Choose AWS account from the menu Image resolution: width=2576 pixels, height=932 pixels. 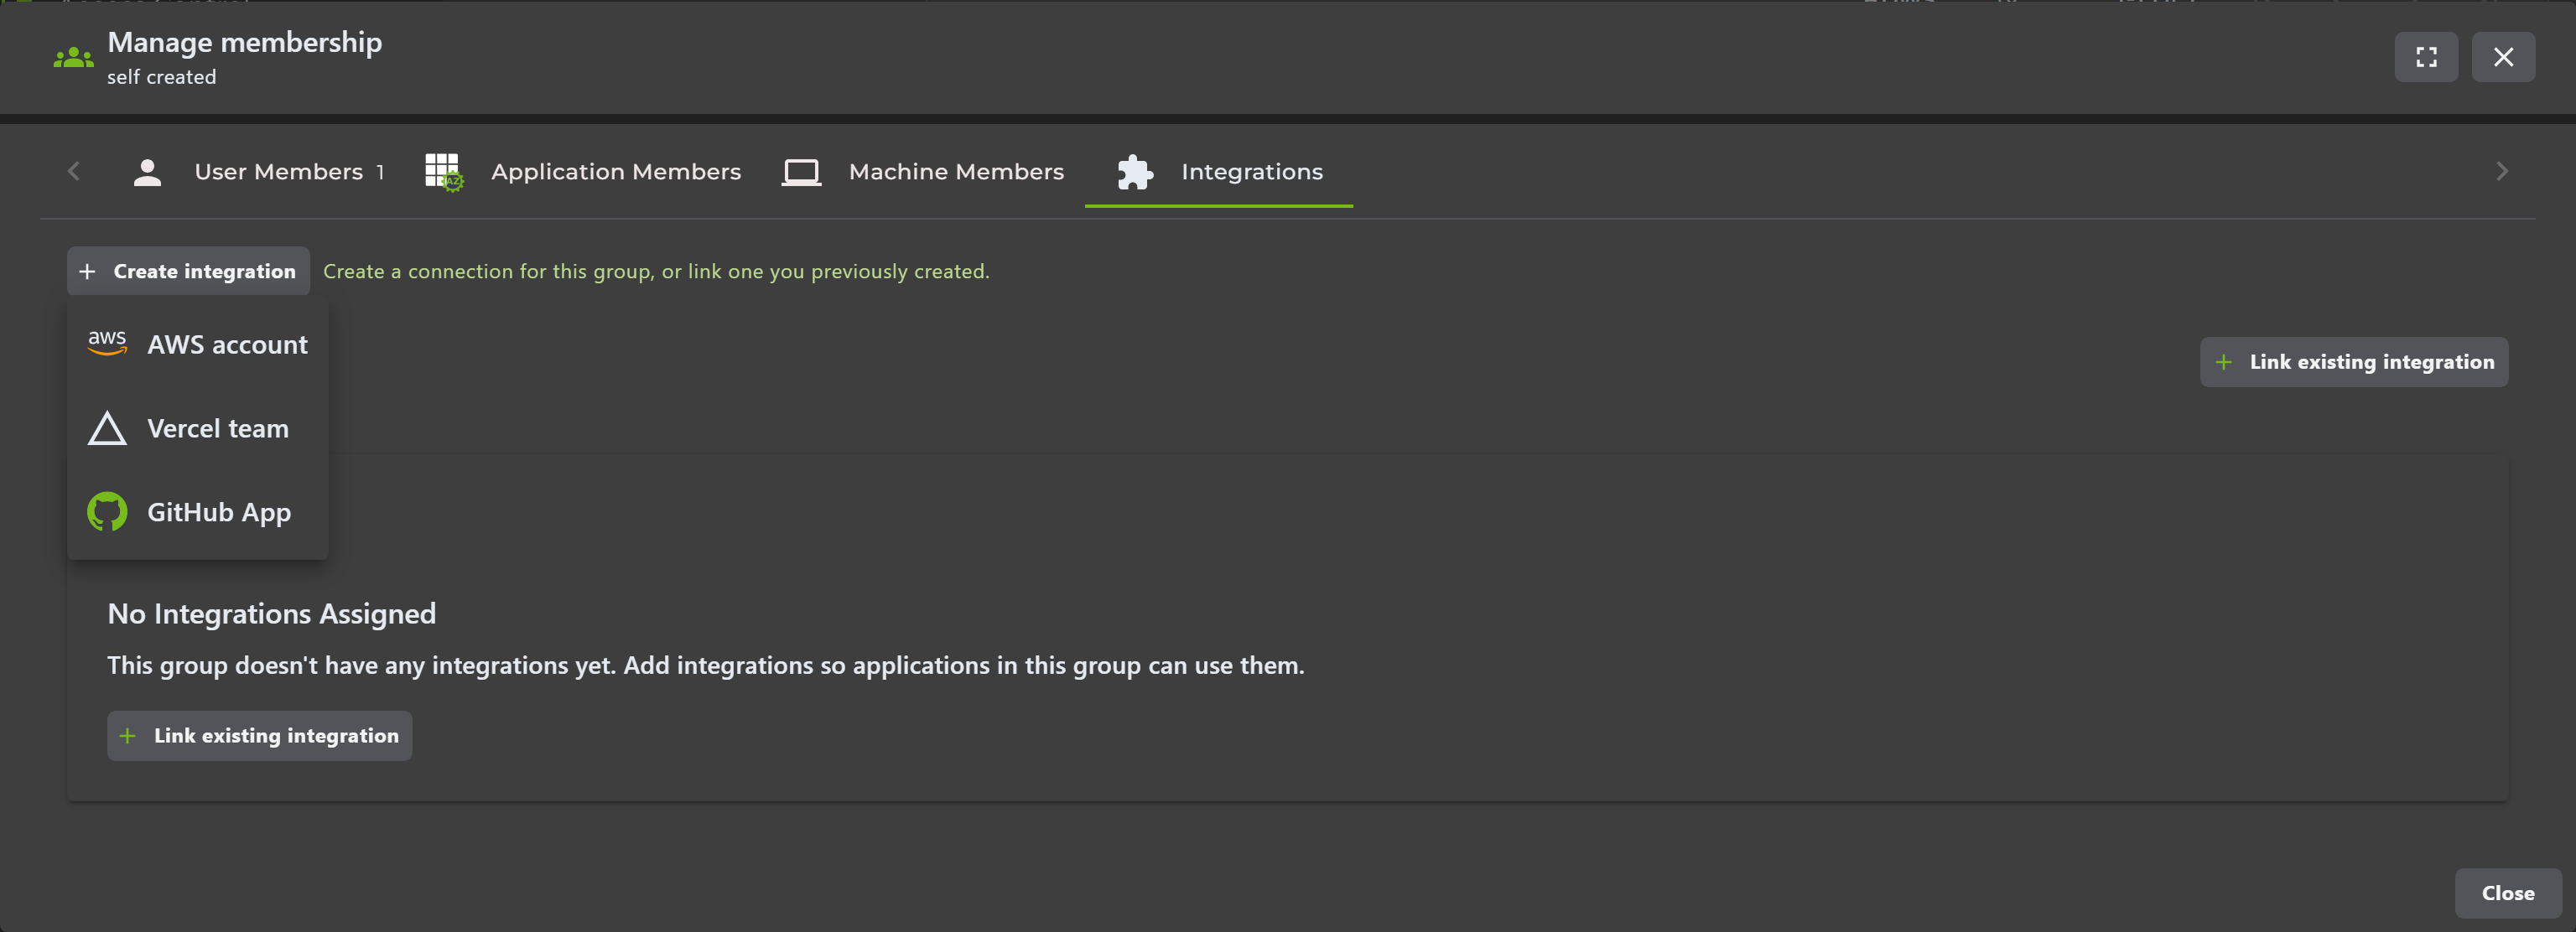pos(198,345)
